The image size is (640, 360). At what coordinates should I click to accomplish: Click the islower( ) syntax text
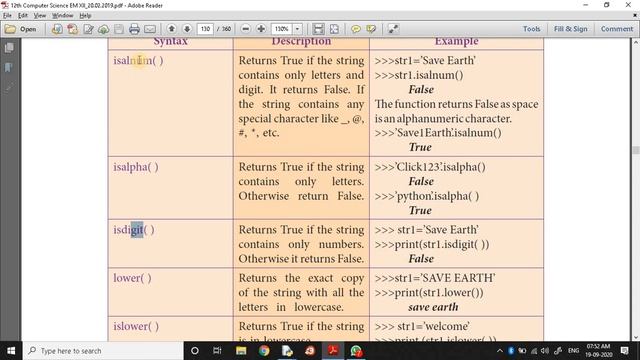pos(136,326)
